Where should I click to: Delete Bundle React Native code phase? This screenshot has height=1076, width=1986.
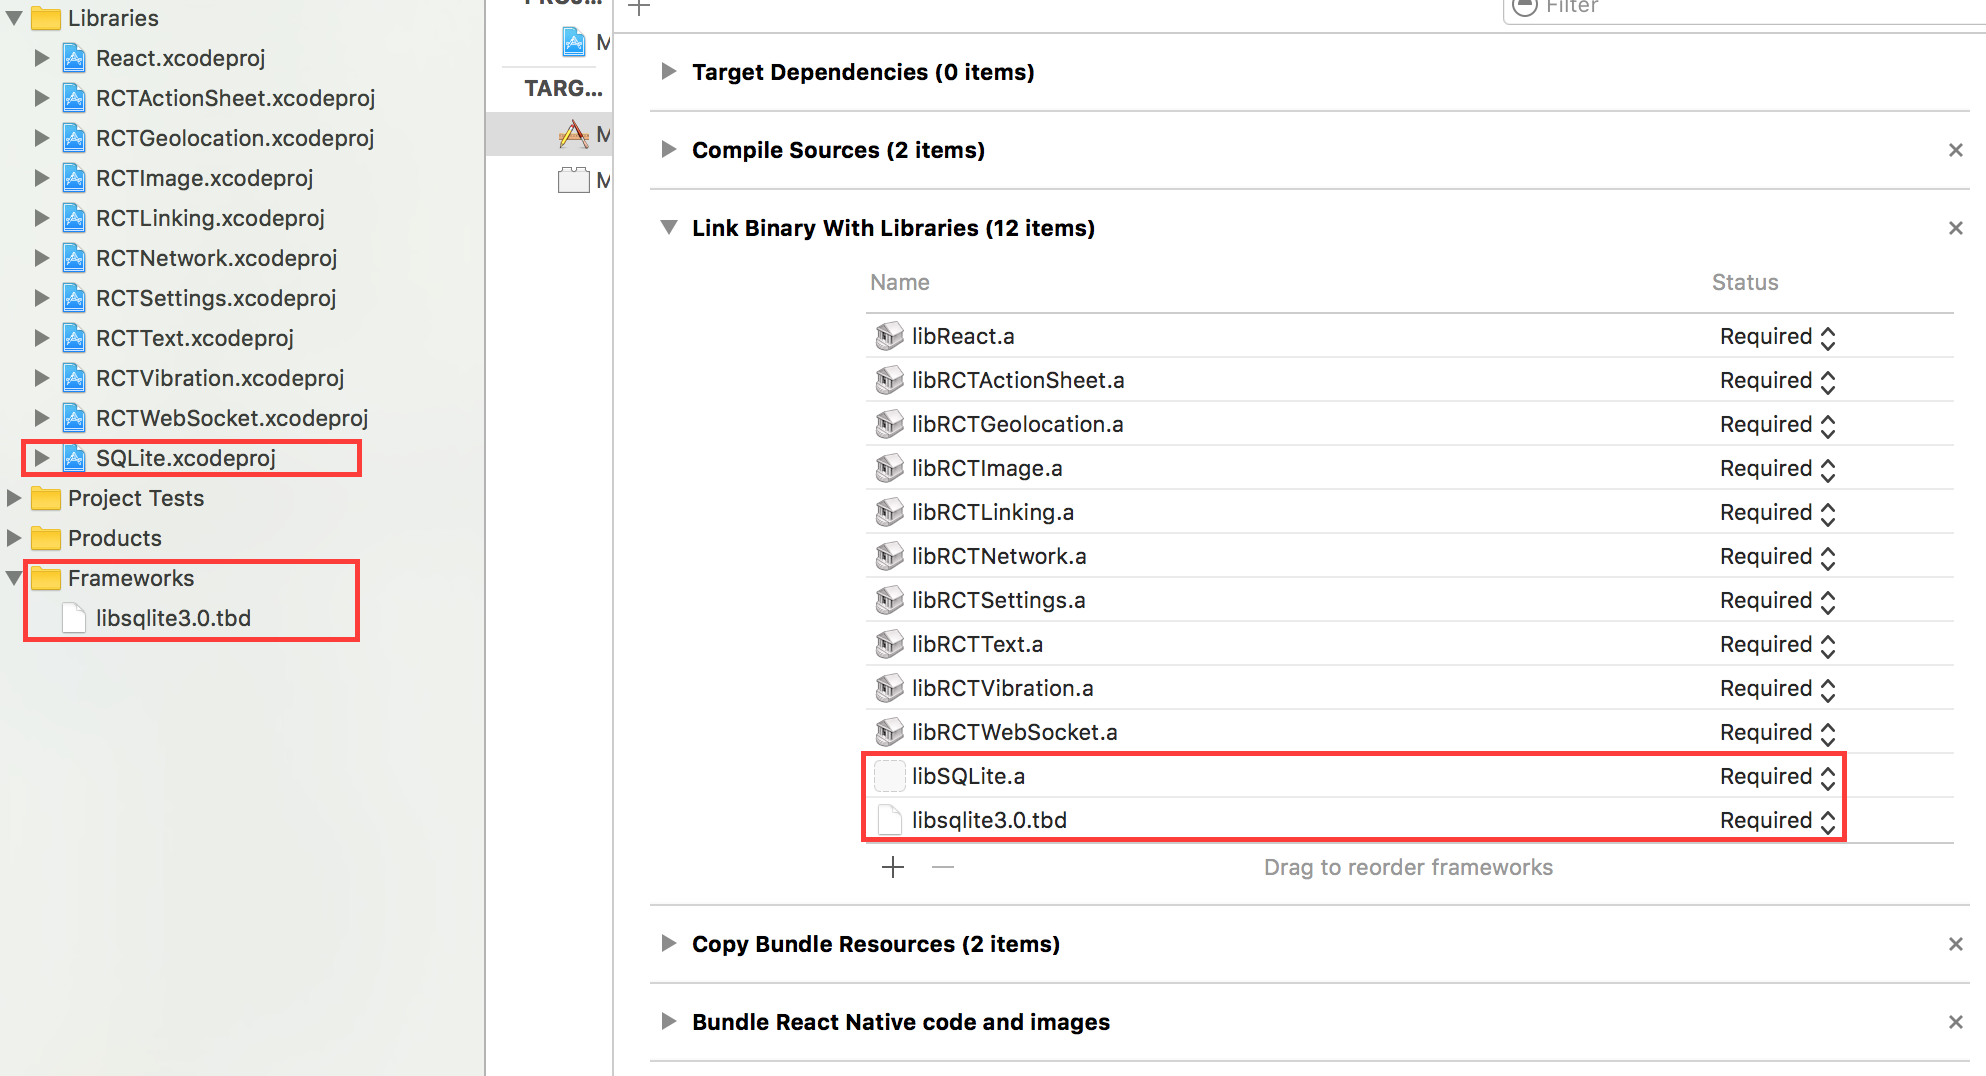tap(1956, 1022)
